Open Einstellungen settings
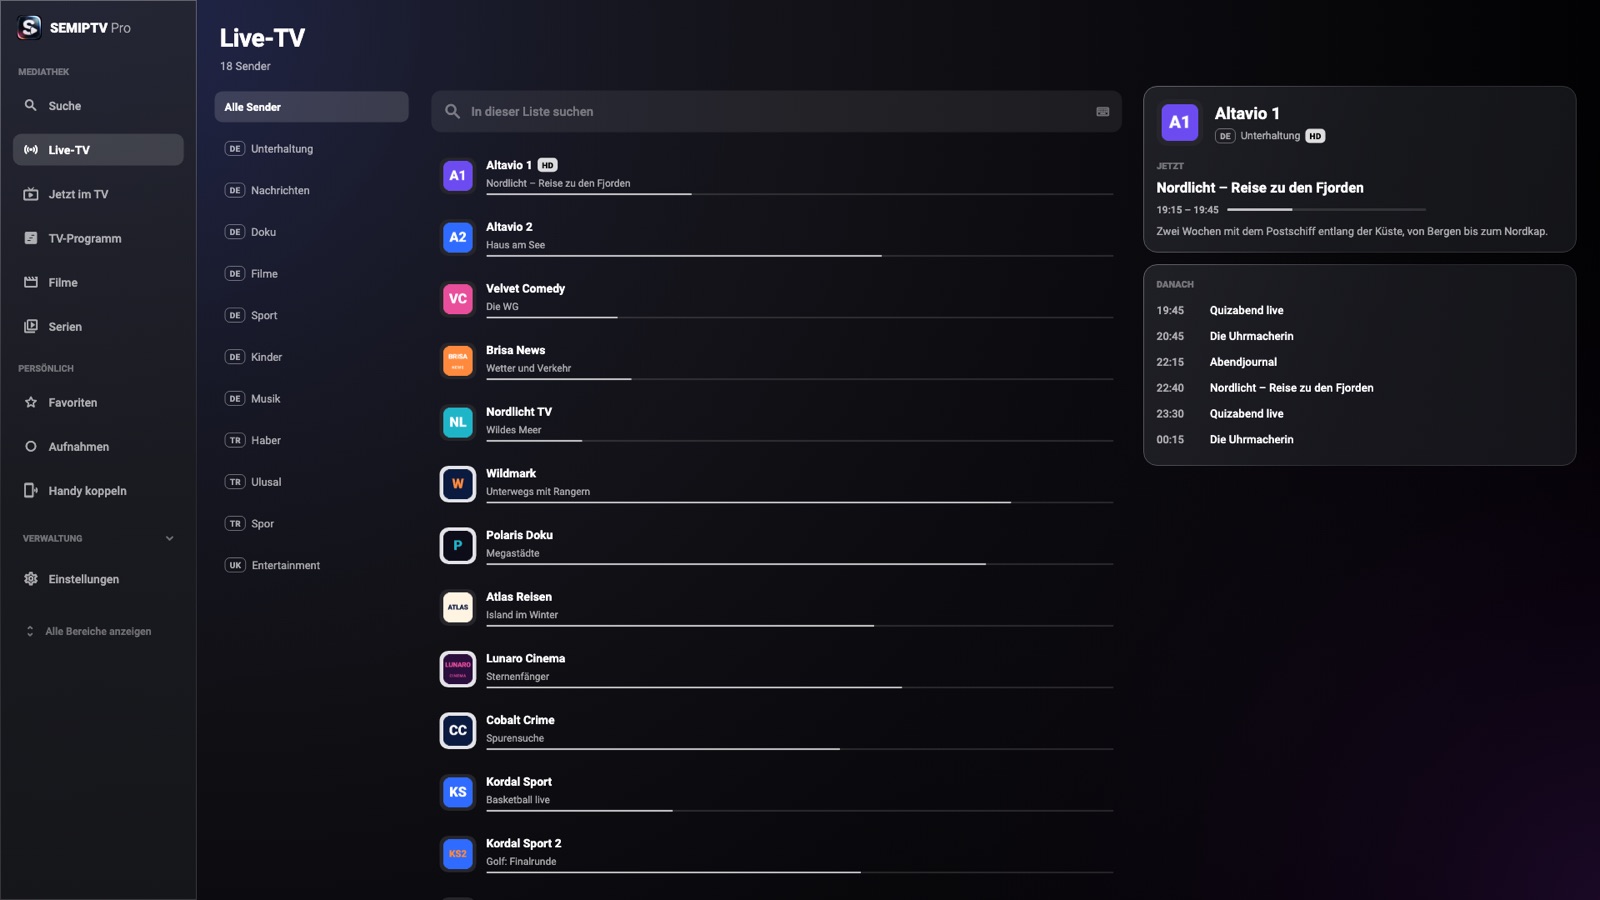The height and width of the screenshot is (900, 1600). tap(98, 579)
